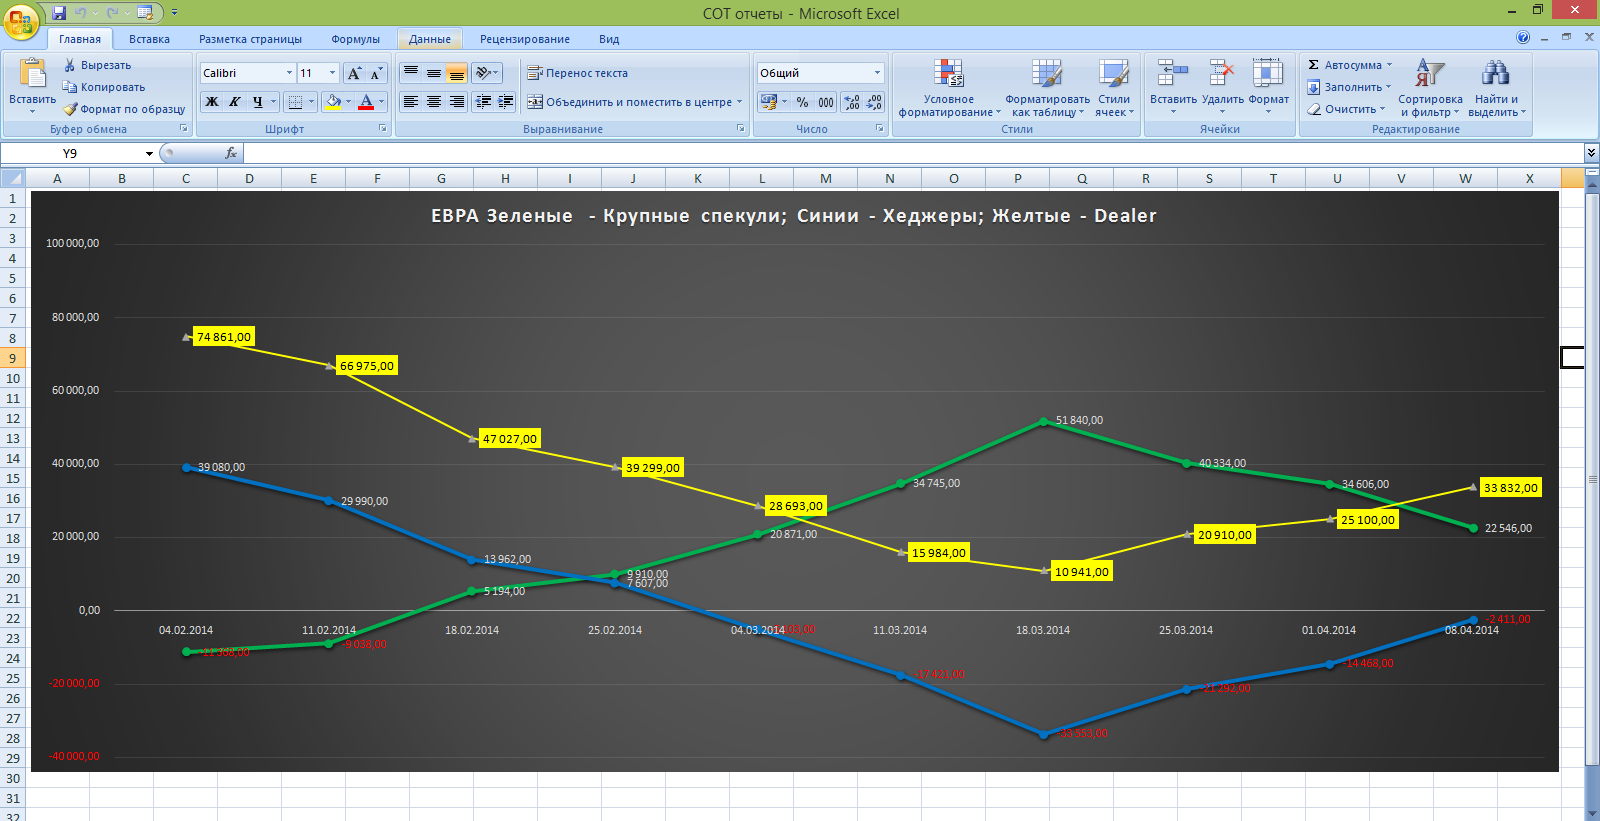
Task: Switch to the Вставка tab
Action: [x=149, y=39]
